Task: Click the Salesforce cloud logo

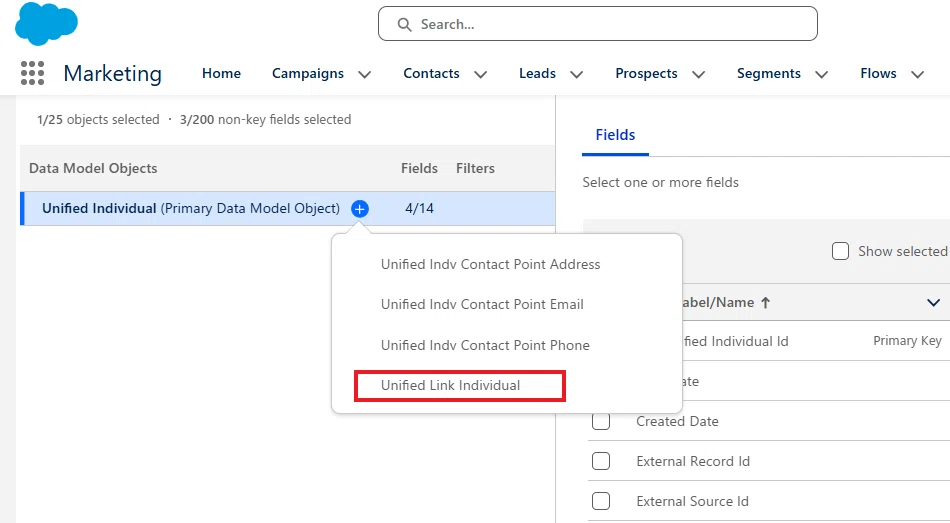Action: pyautogui.click(x=46, y=24)
